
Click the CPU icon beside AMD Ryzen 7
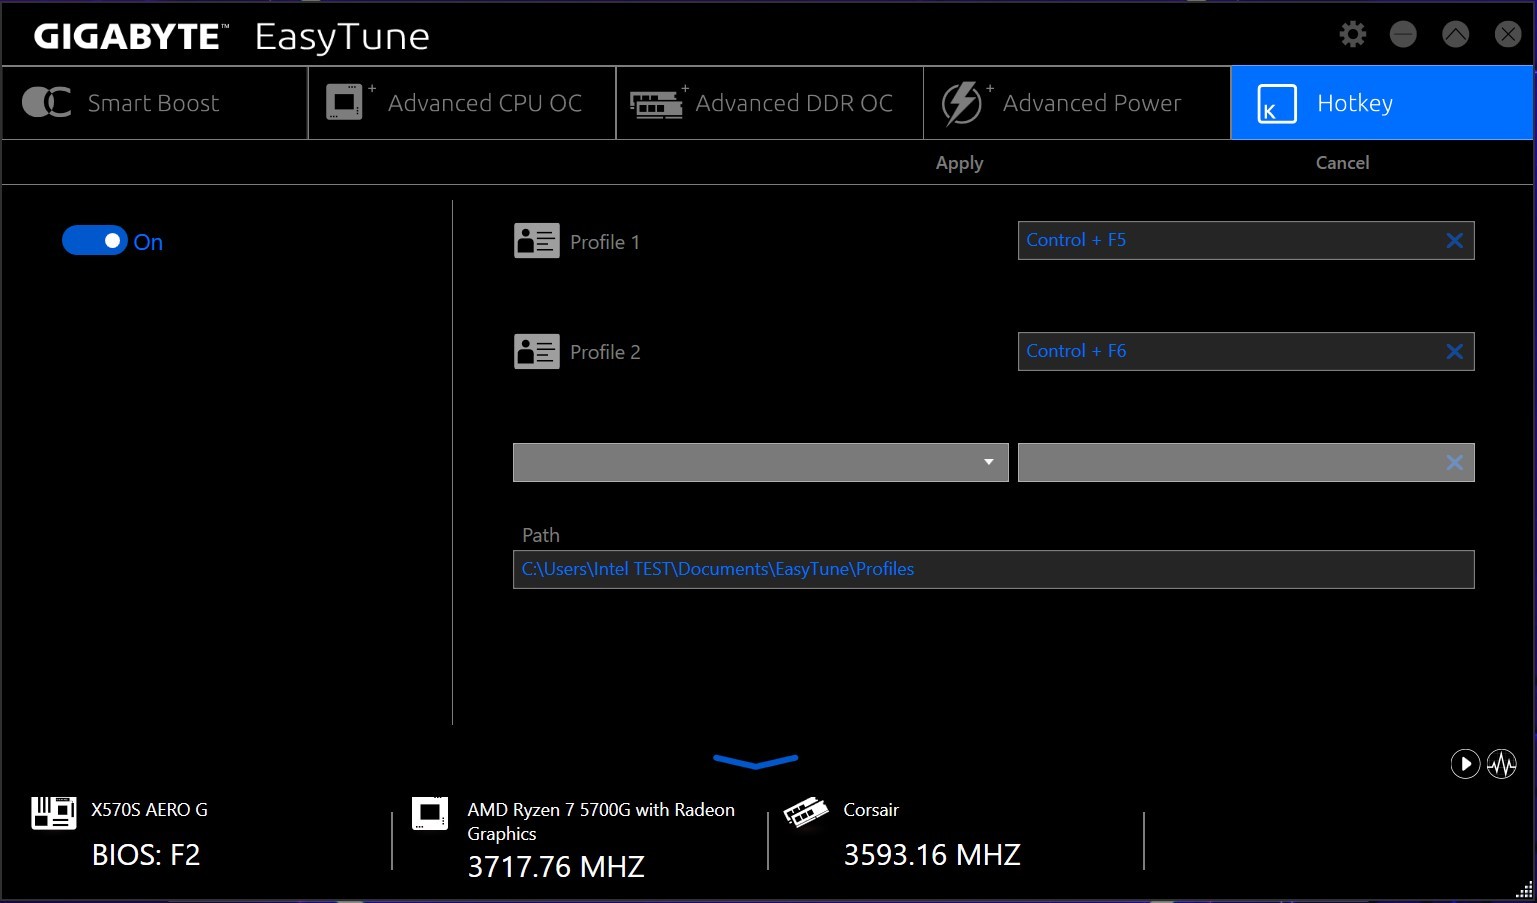pyautogui.click(x=430, y=813)
